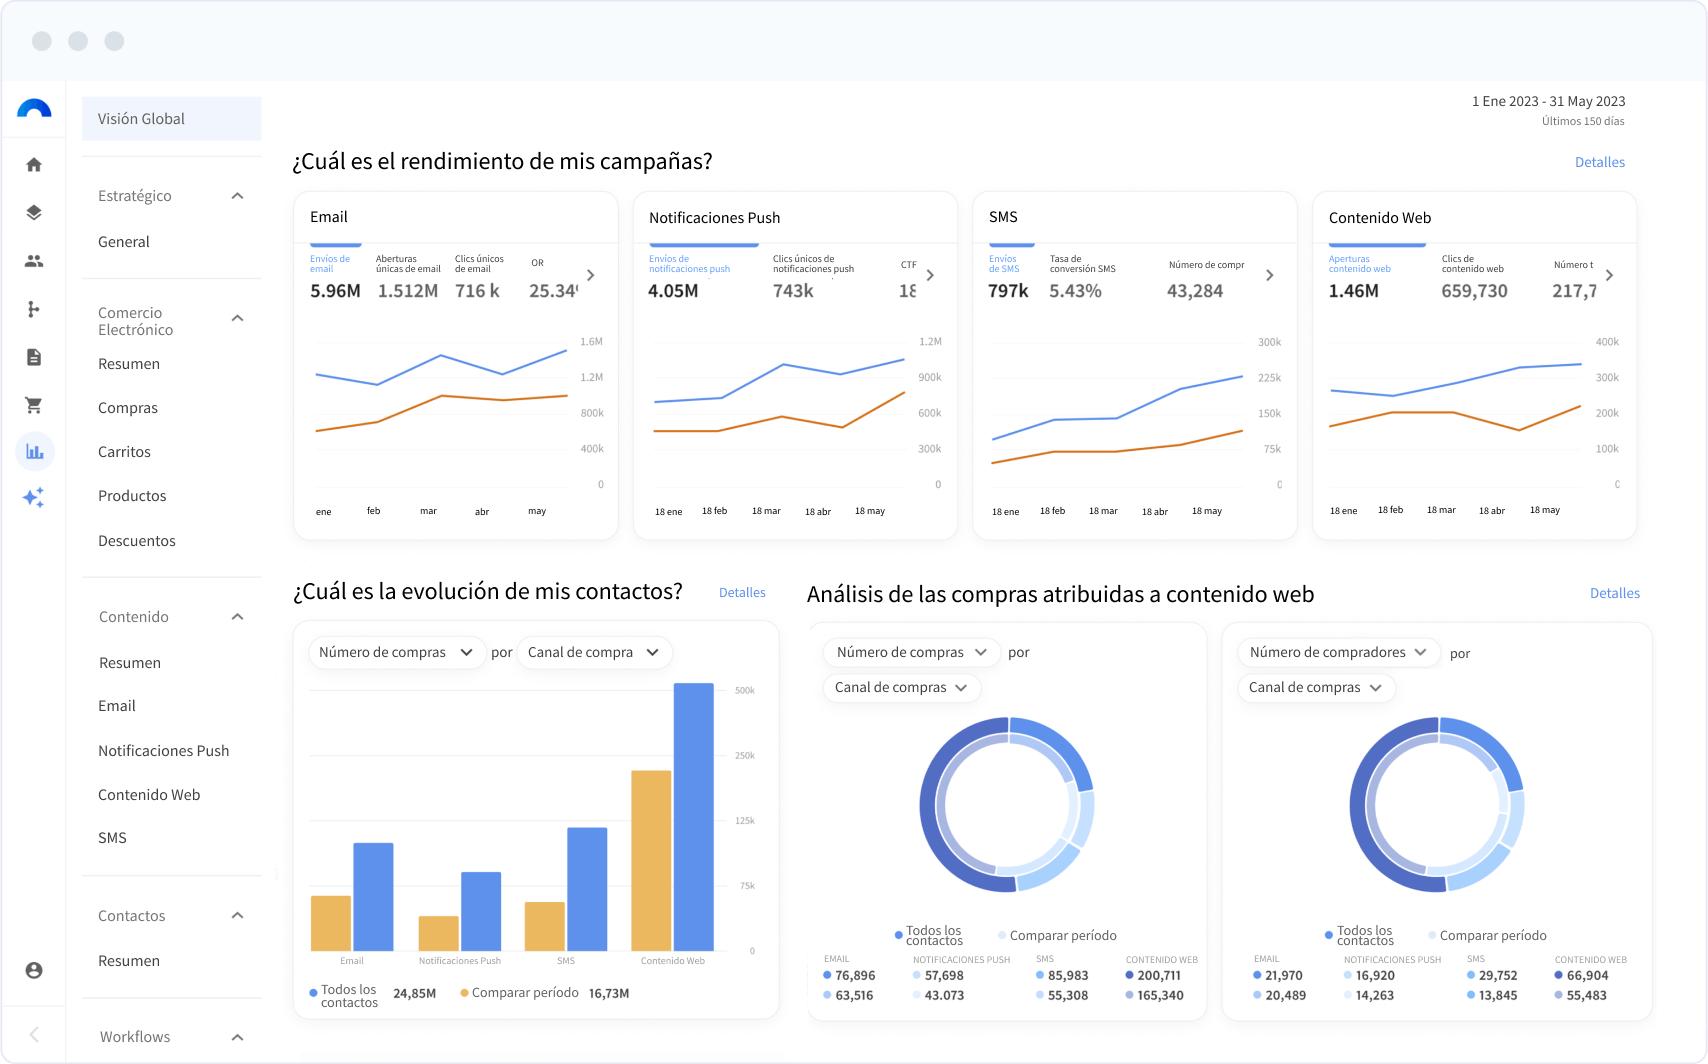Click the workflow branch icon
The width and height of the screenshot is (1708, 1064).
point(34,309)
